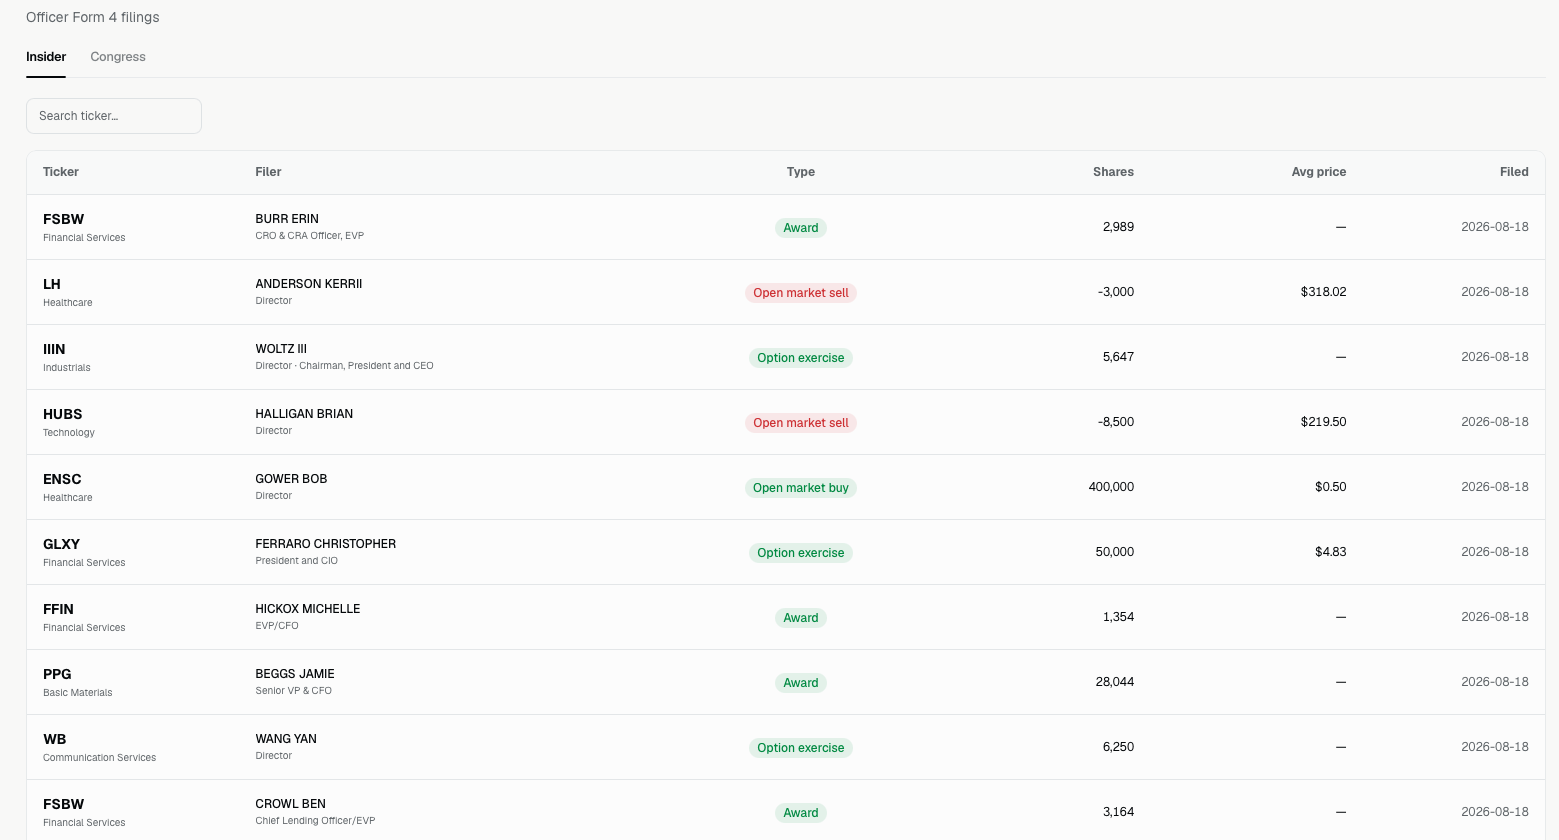Image resolution: width=1559 pixels, height=840 pixels.
Task: Click Open market sell badge for LH
Action: (801, 293)
